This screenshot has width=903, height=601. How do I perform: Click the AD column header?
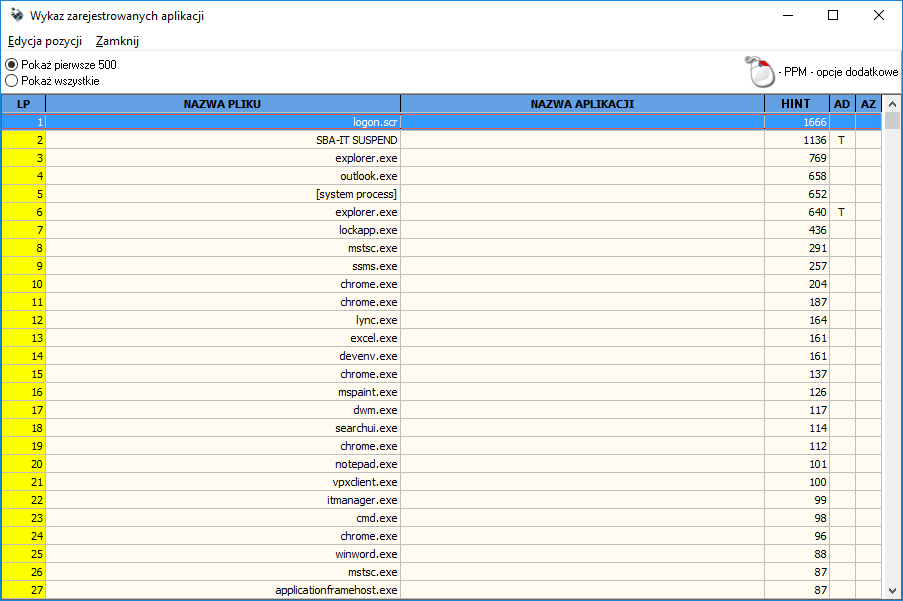pos(842,104)
